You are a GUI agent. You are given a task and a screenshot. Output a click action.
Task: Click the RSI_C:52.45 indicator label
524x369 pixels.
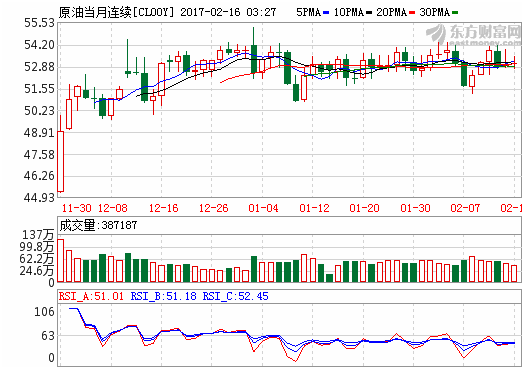(x=236, y=296)
